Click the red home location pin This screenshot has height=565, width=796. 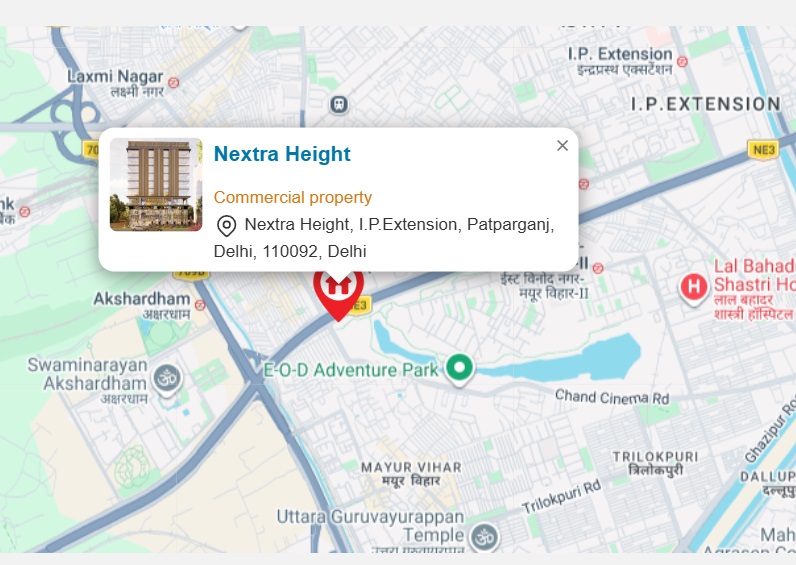point(338,296)
